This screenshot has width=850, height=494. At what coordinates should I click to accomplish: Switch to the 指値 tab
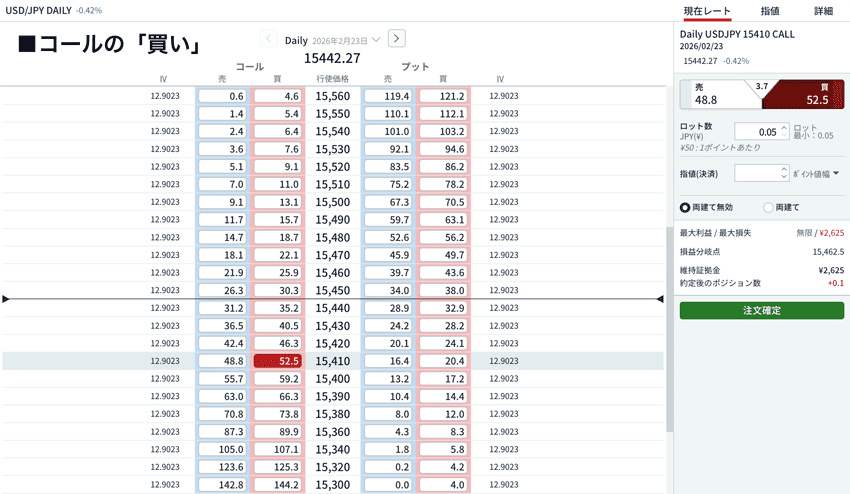770,10
